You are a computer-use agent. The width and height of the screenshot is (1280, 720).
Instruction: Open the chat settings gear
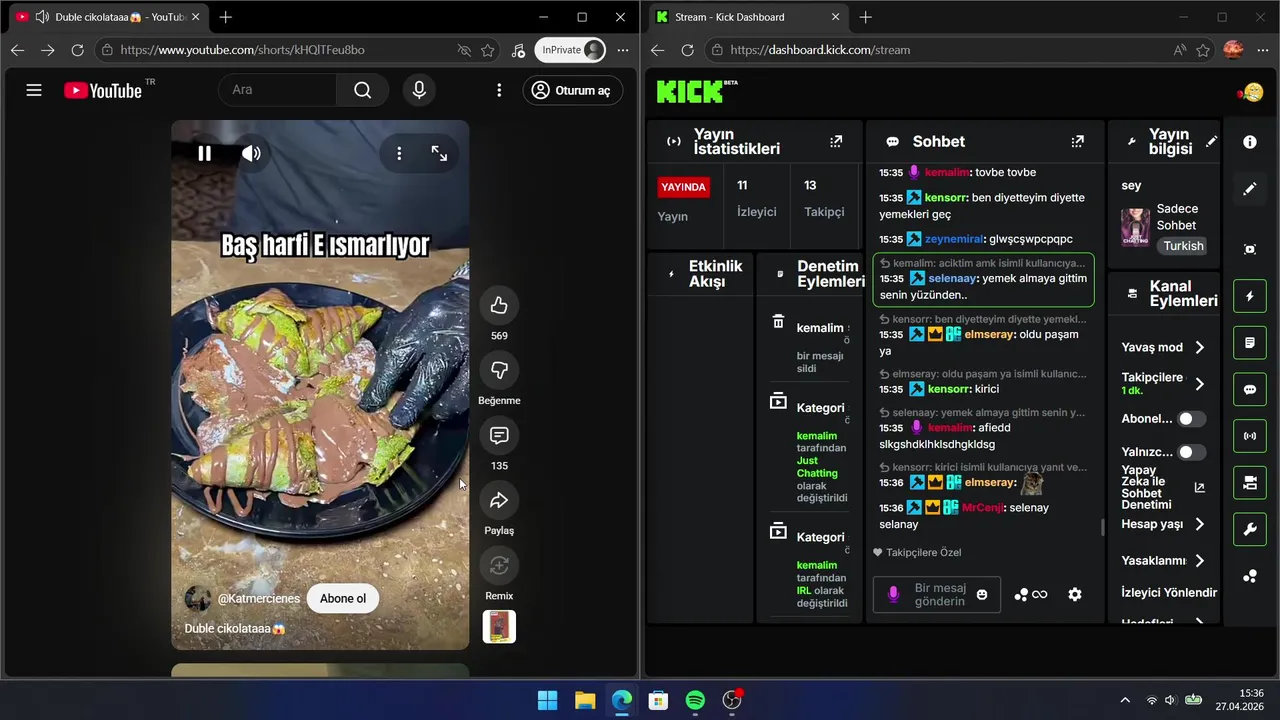[1075, 594]
